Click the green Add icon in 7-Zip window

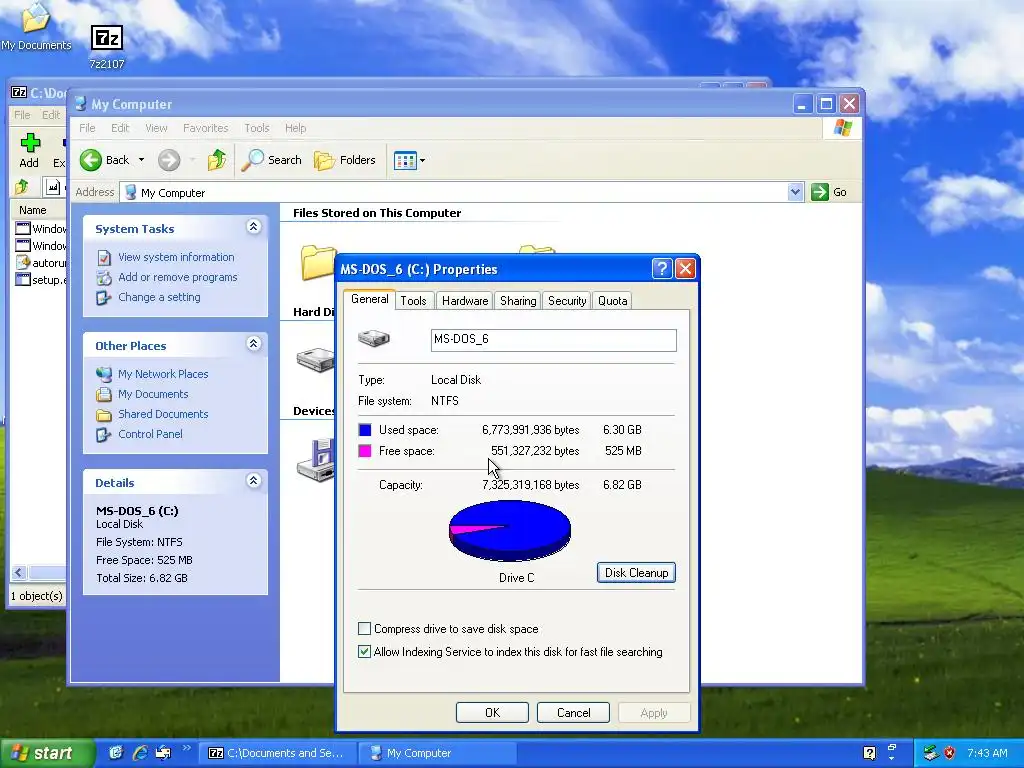click(x=29, y=142)
